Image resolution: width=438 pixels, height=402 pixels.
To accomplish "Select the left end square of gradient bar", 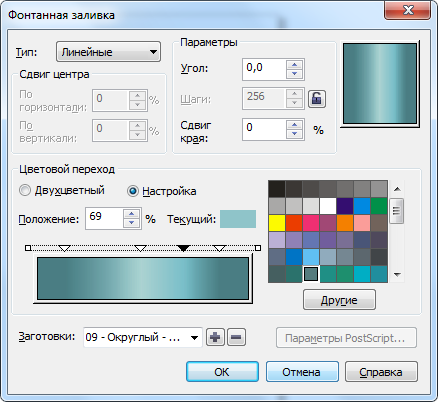I will (x=28, y=248).
